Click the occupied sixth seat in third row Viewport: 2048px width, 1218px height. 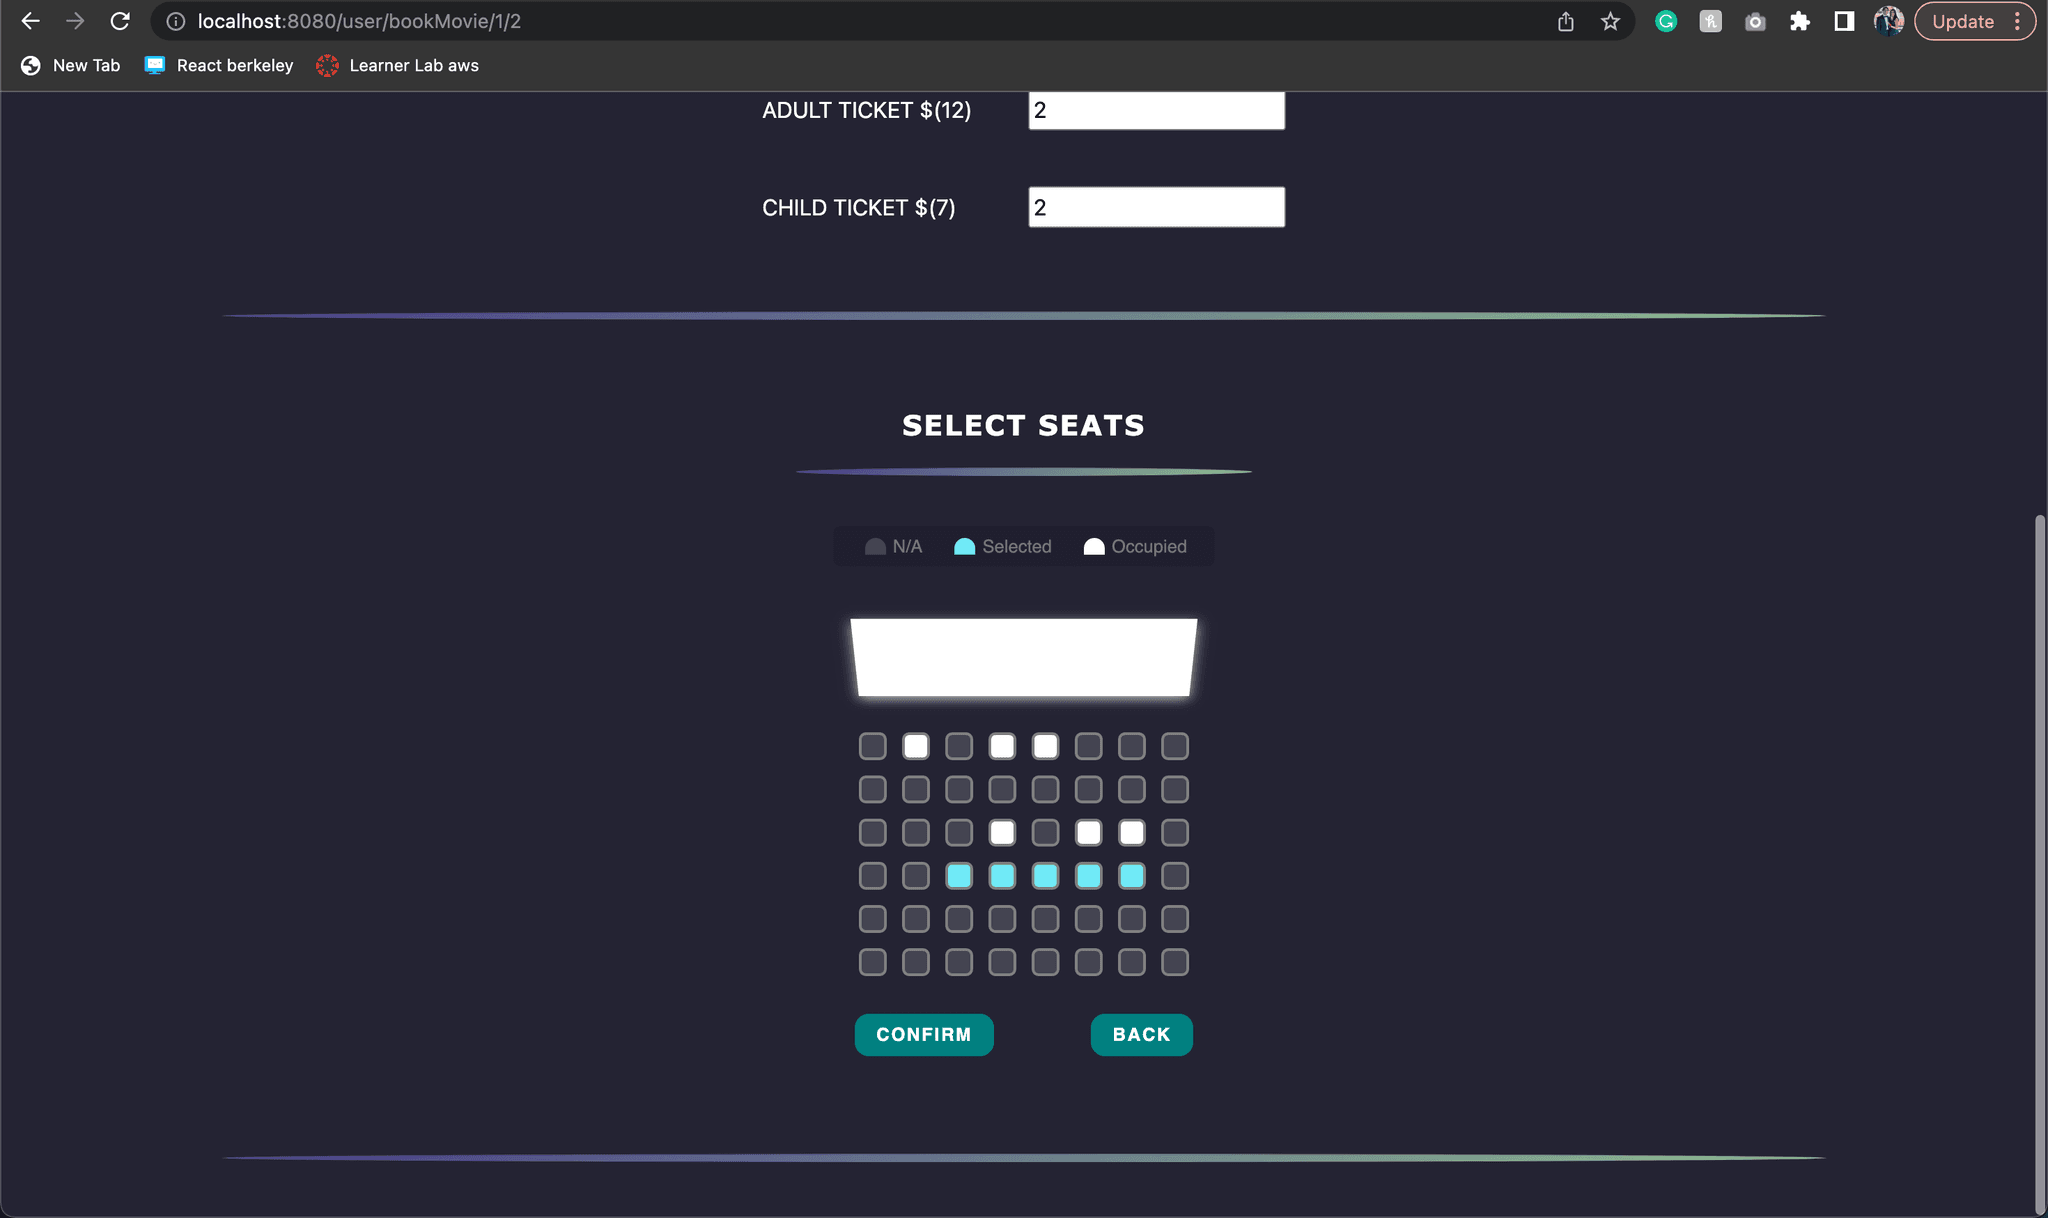click(x=1088, y=832)
